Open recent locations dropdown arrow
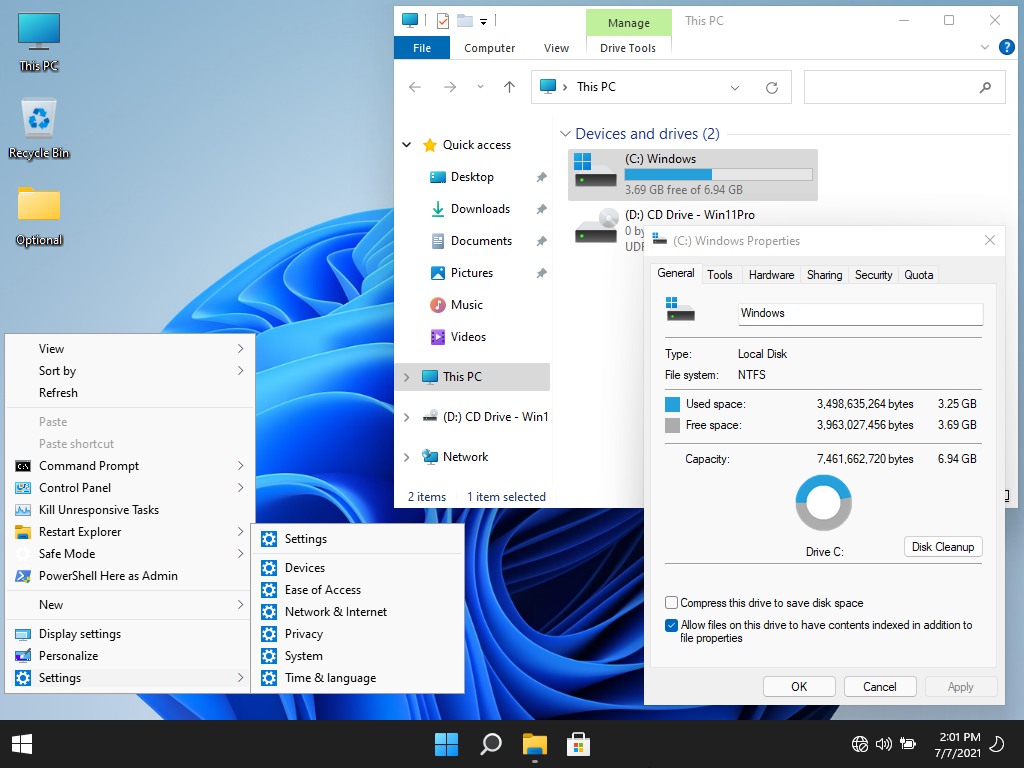 coord(480,87)
